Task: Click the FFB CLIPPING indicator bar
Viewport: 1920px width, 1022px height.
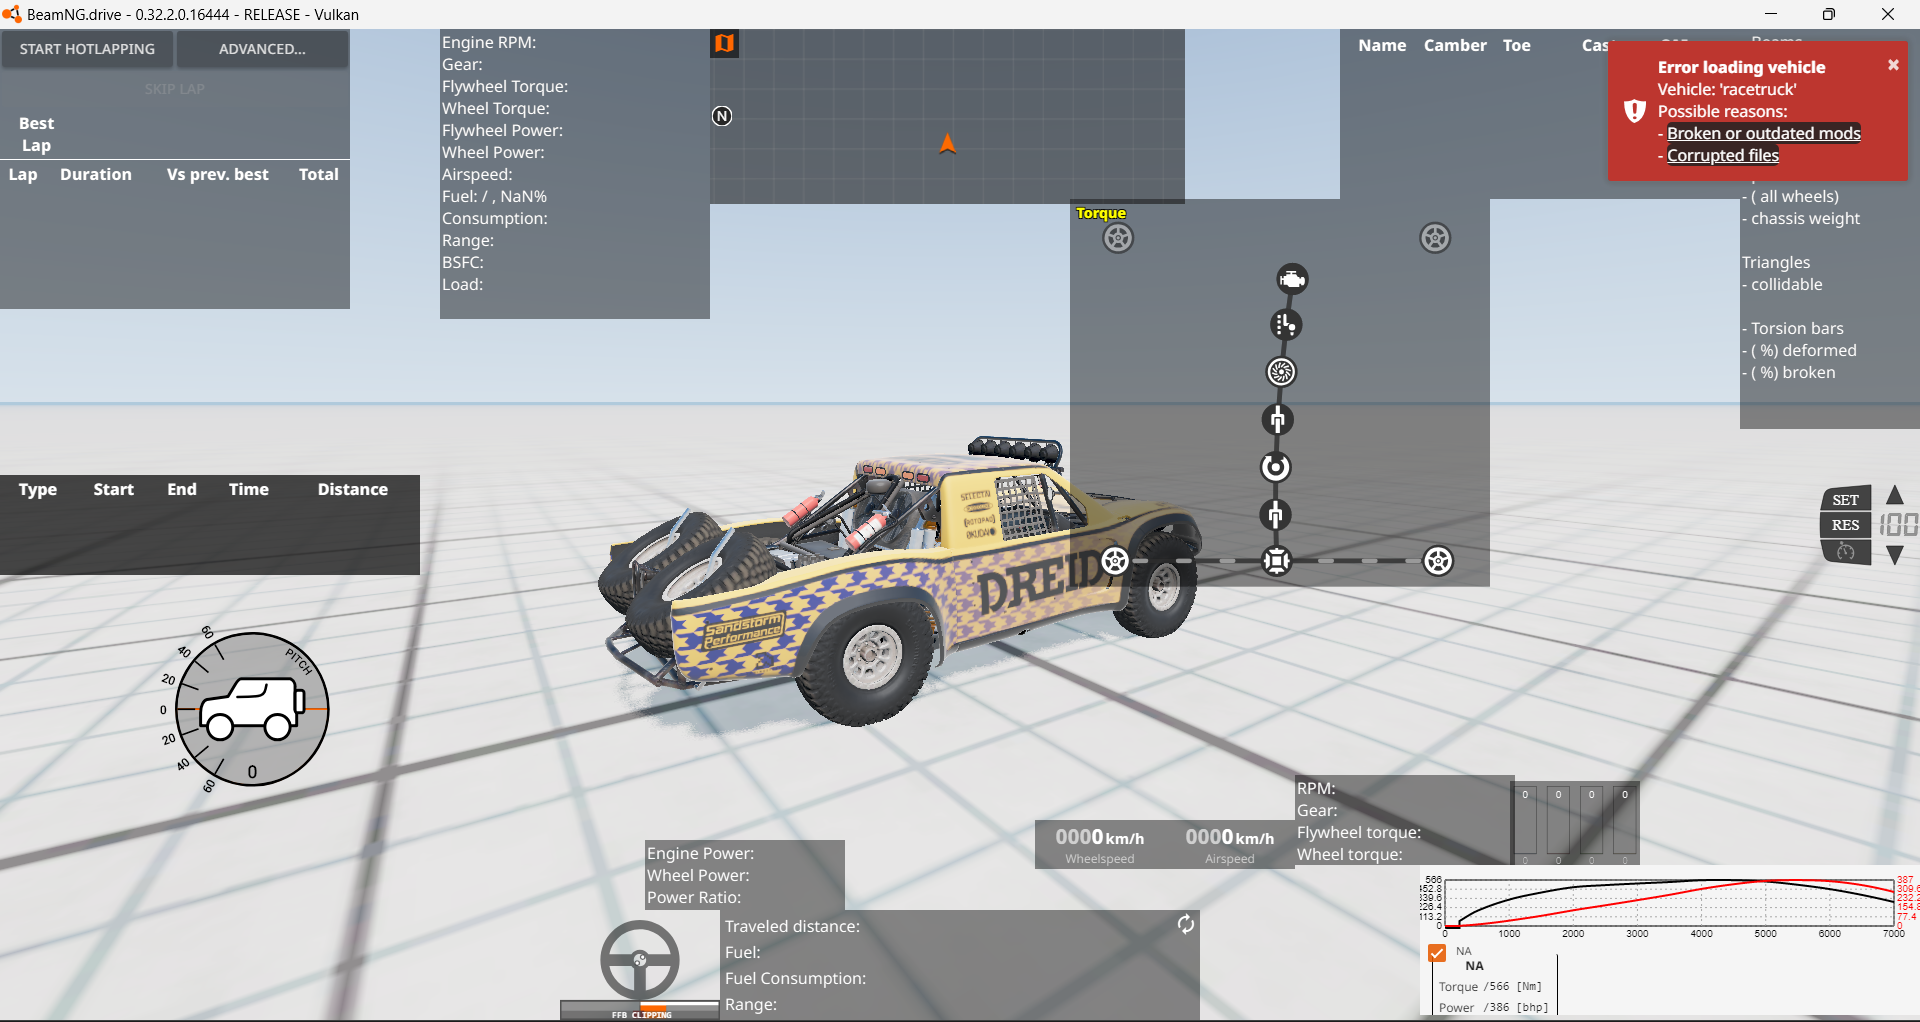Action: coord(640,1010)
